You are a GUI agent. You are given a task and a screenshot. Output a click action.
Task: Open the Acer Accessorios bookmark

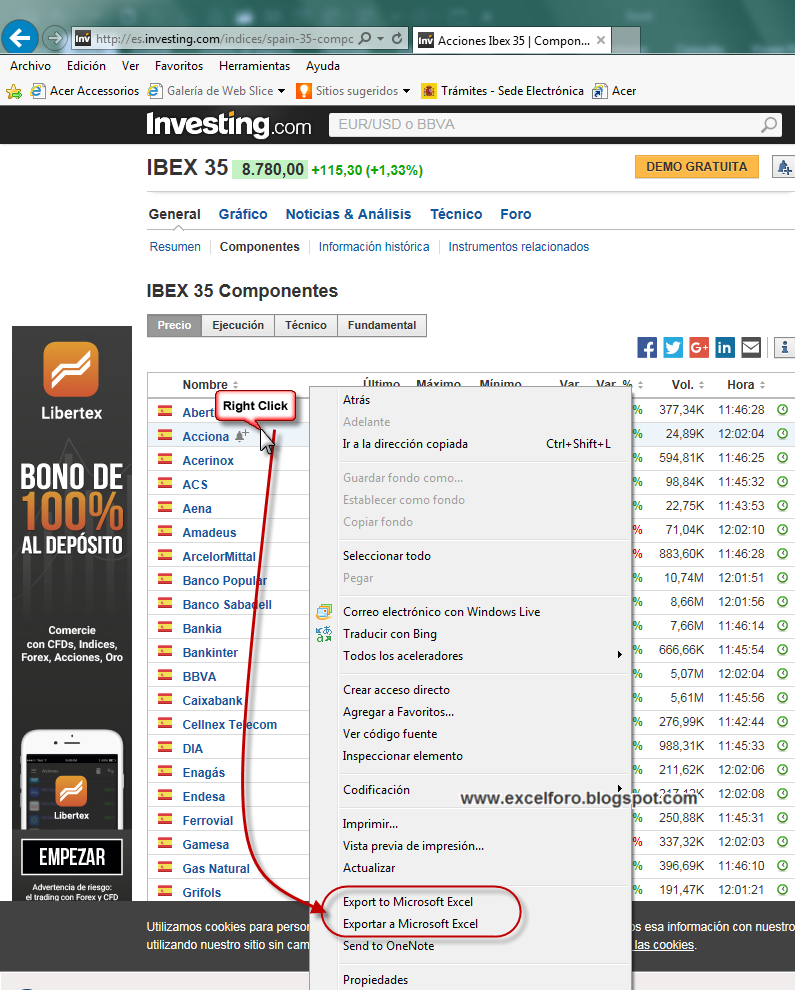(85, 91)
